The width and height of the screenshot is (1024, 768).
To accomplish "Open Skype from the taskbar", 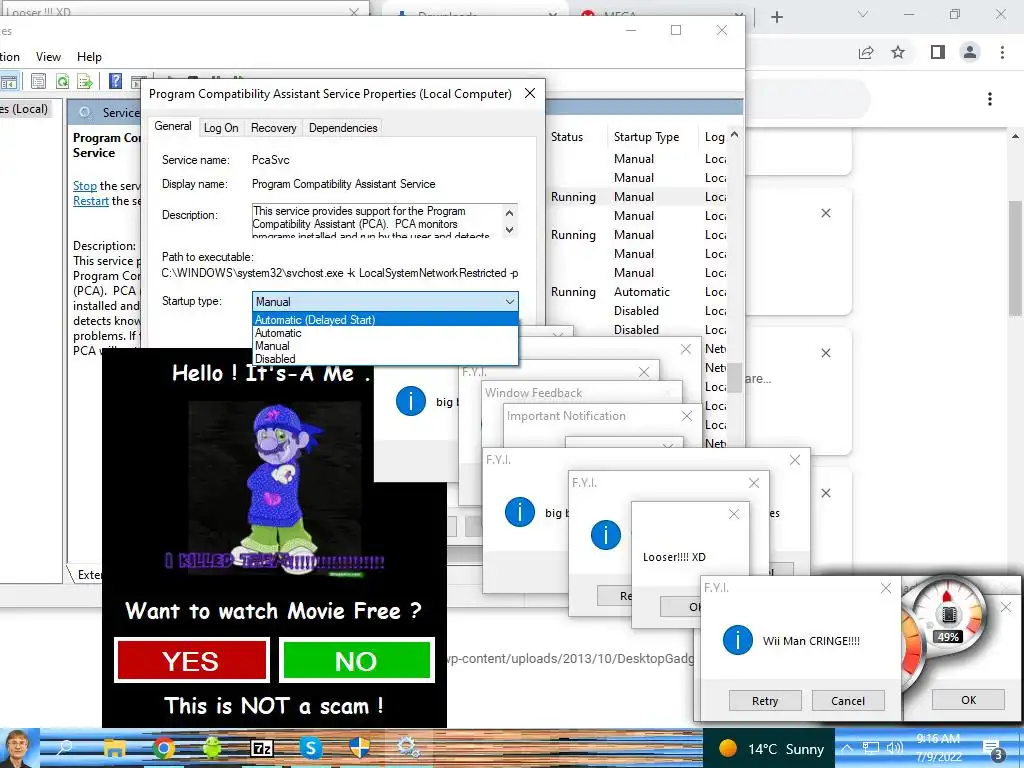I will (311, 748).
